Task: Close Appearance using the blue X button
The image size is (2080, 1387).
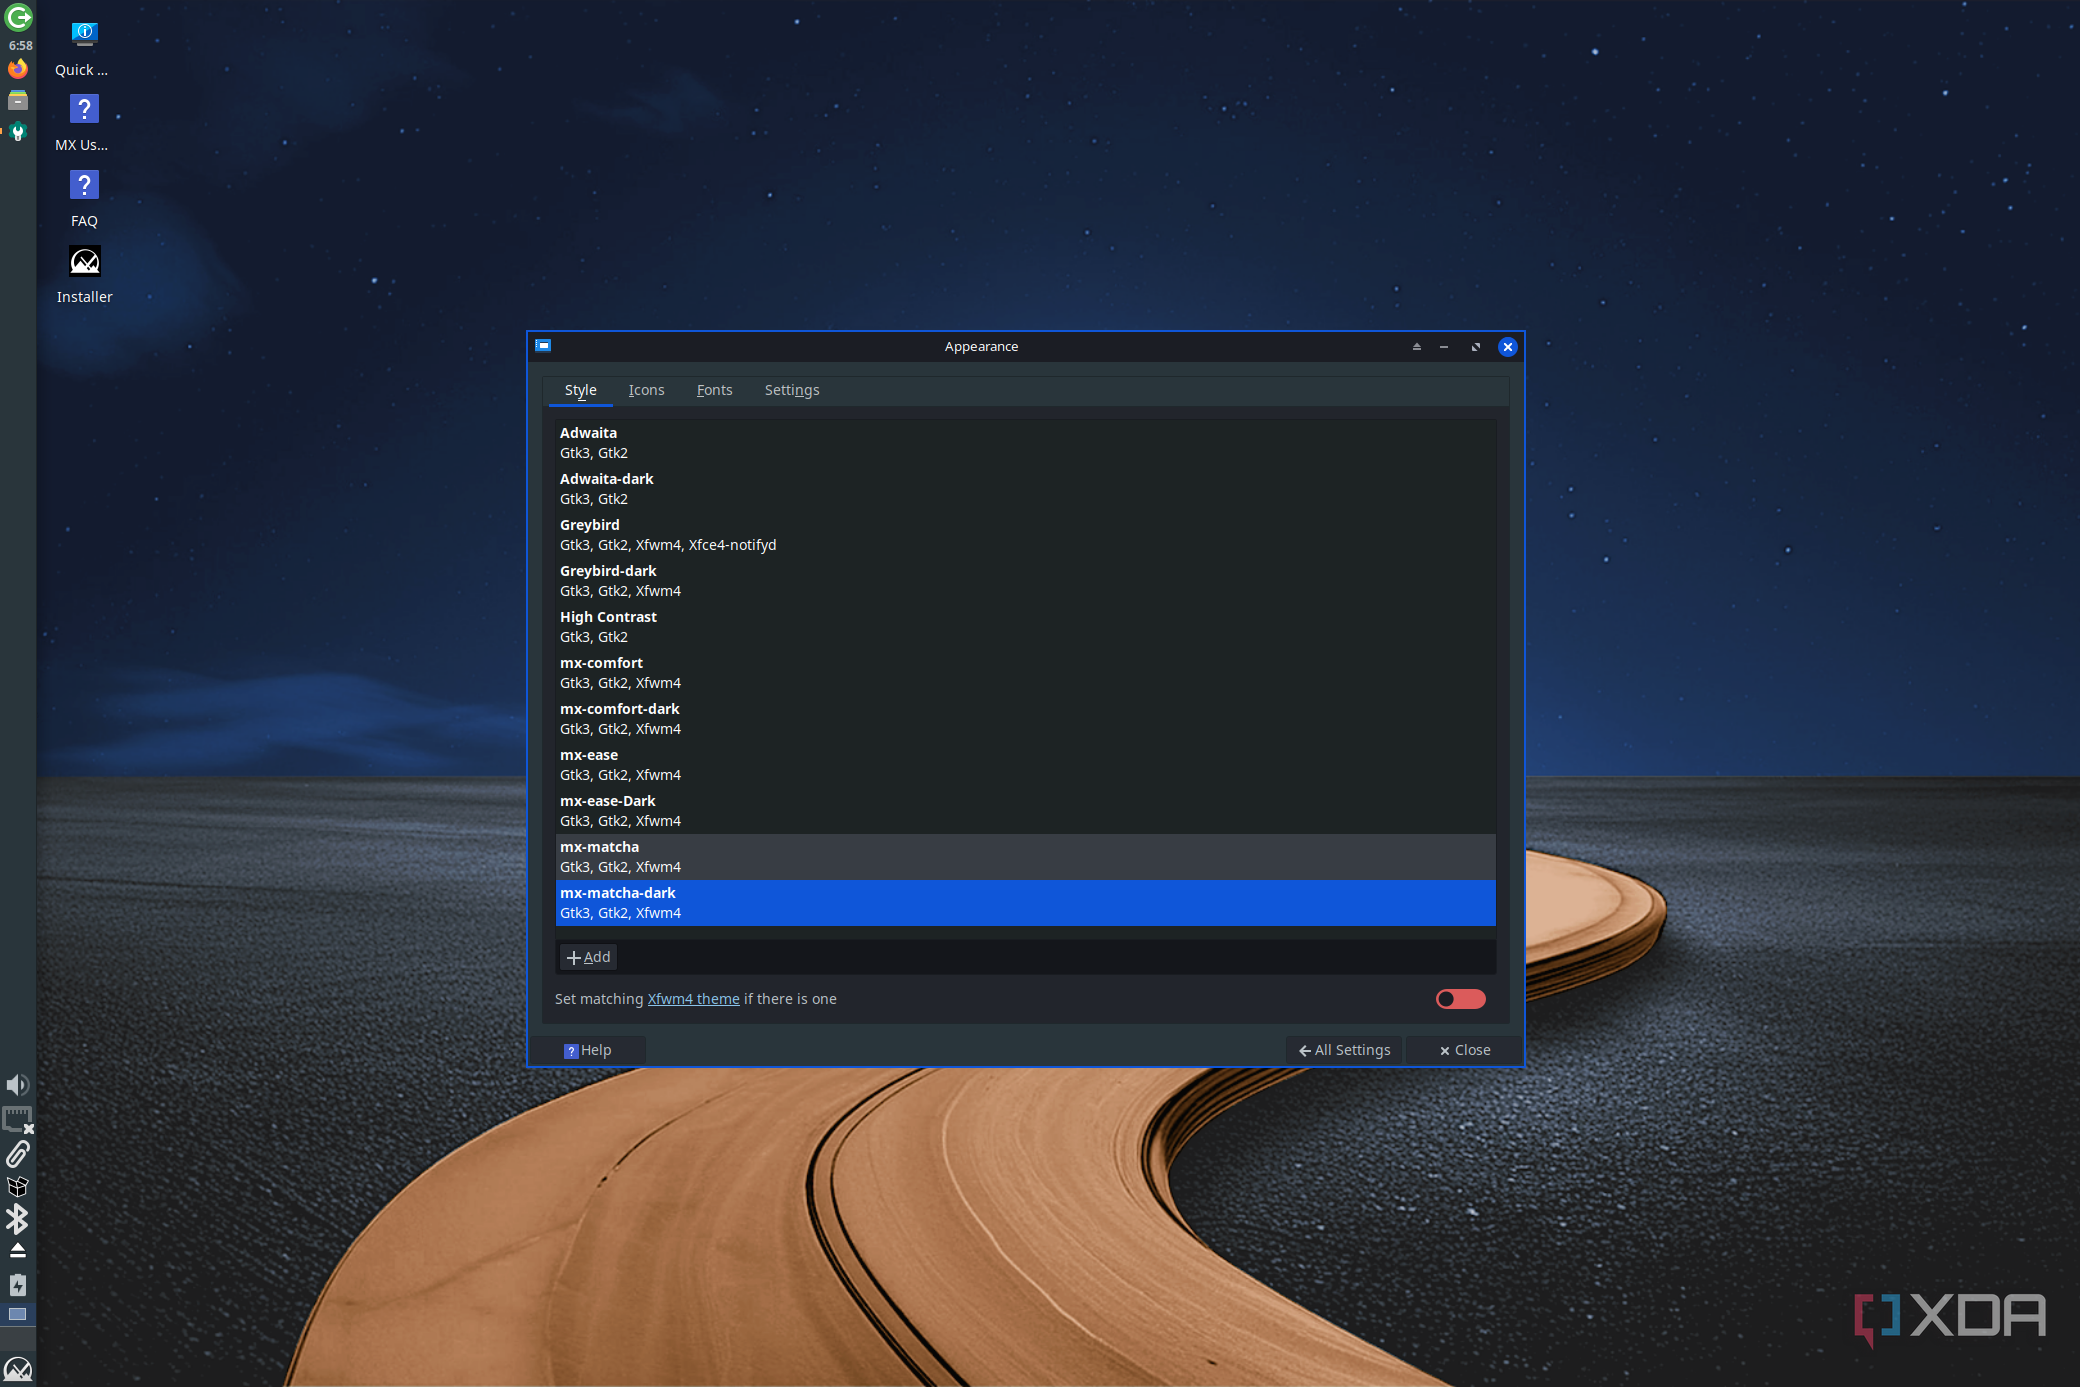Action: (1507, 347)
